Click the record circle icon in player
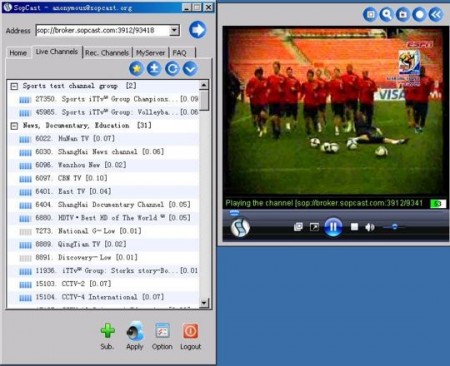This screenshot has width=450, height=366. click(x=420, y=14)
